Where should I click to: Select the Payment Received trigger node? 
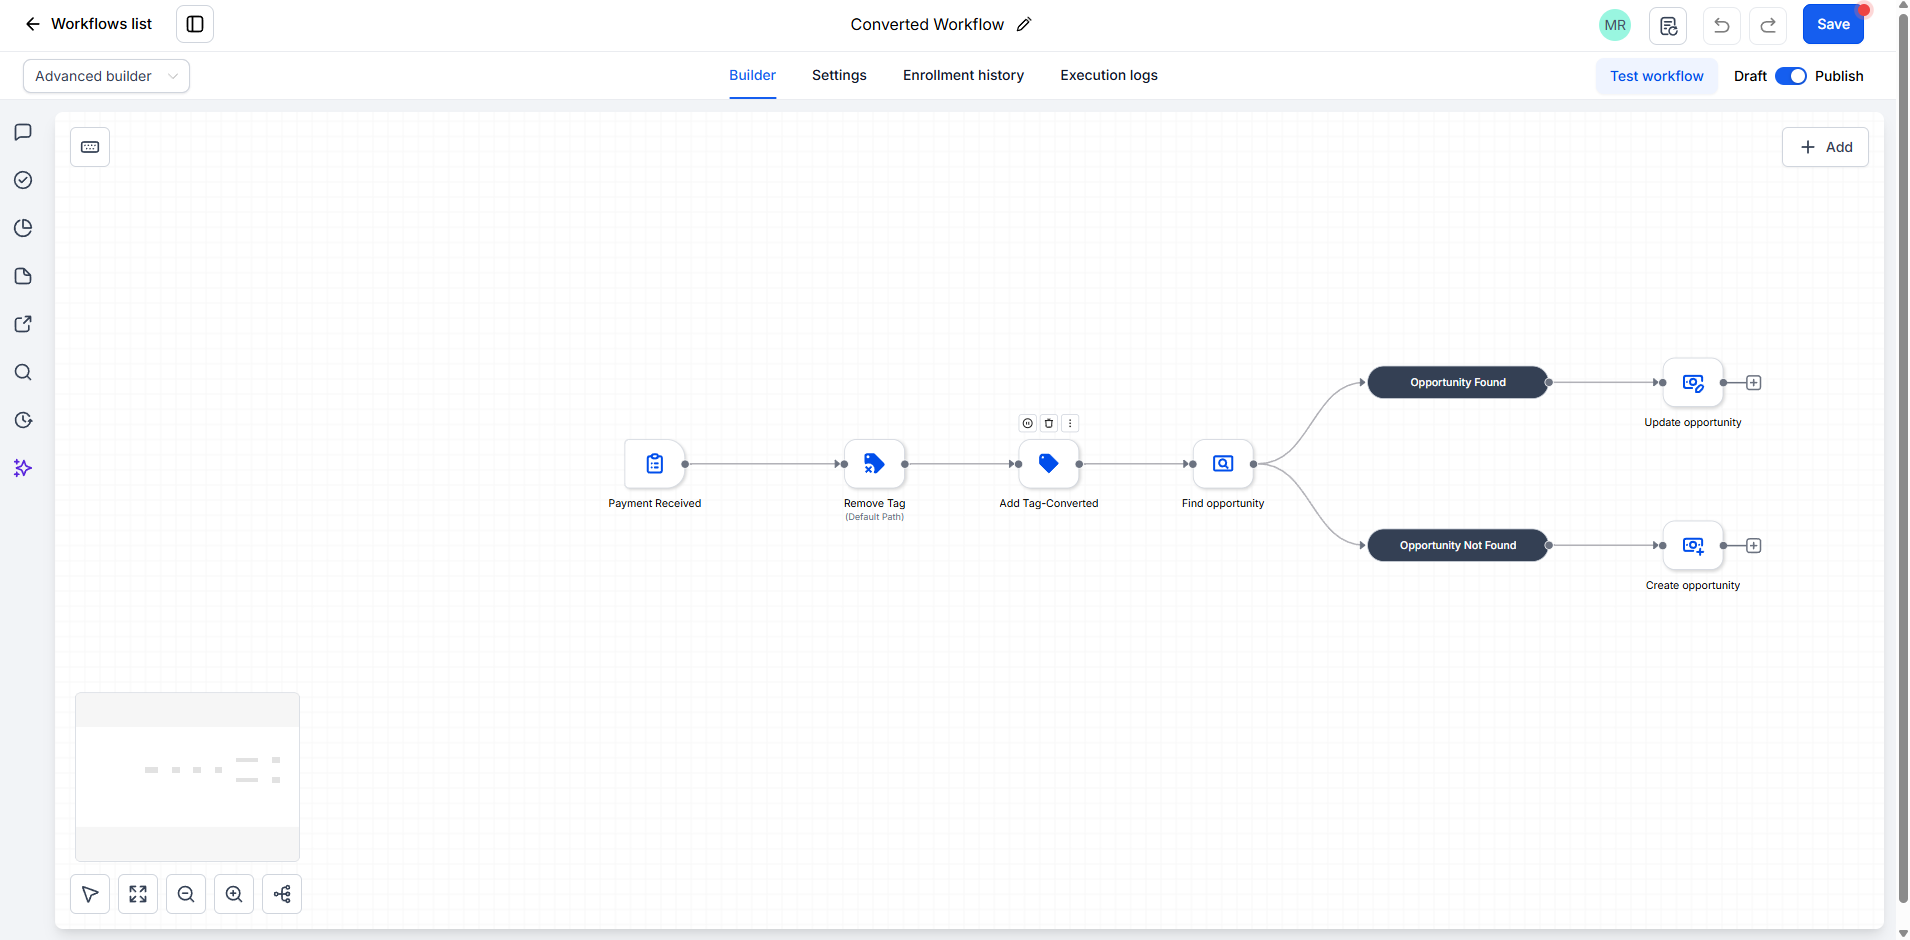655,464
